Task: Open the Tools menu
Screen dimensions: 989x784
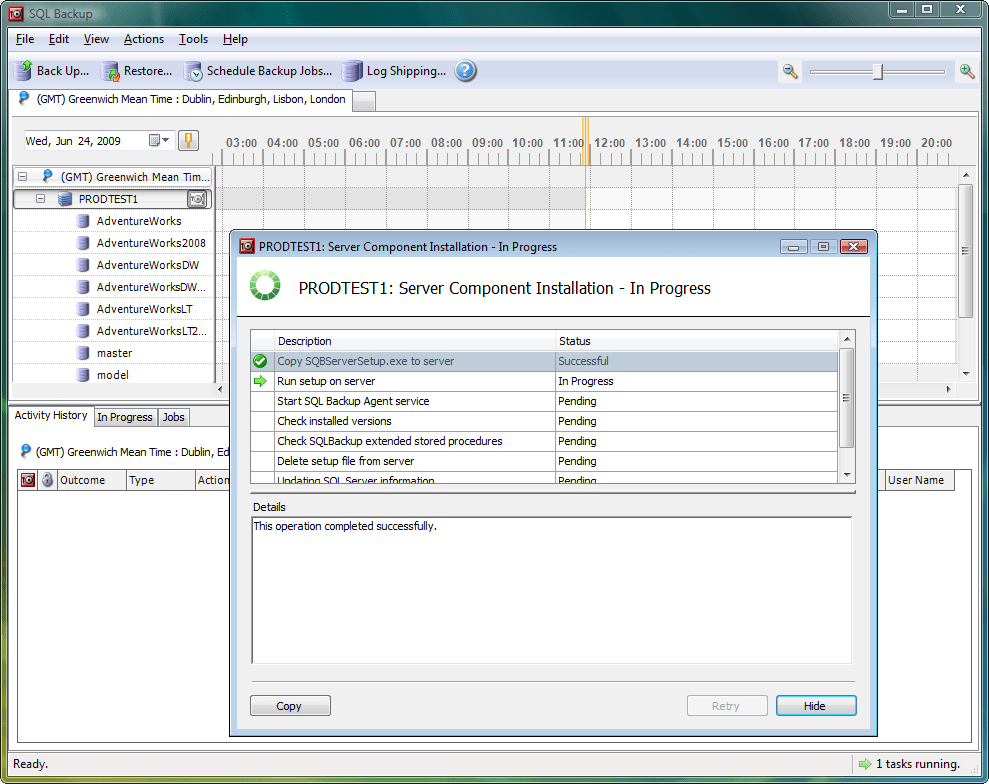Action: click(x=193, y=39)
